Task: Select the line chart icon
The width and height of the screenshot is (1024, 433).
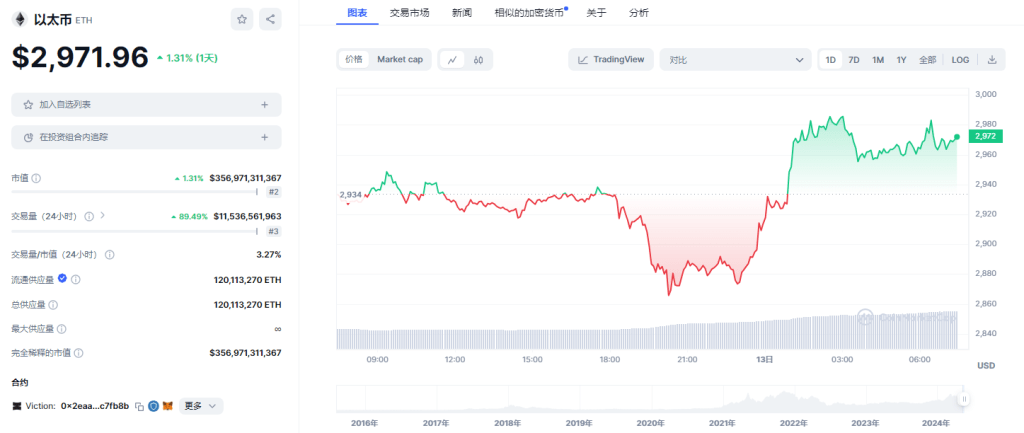Action: click(453, 60)
